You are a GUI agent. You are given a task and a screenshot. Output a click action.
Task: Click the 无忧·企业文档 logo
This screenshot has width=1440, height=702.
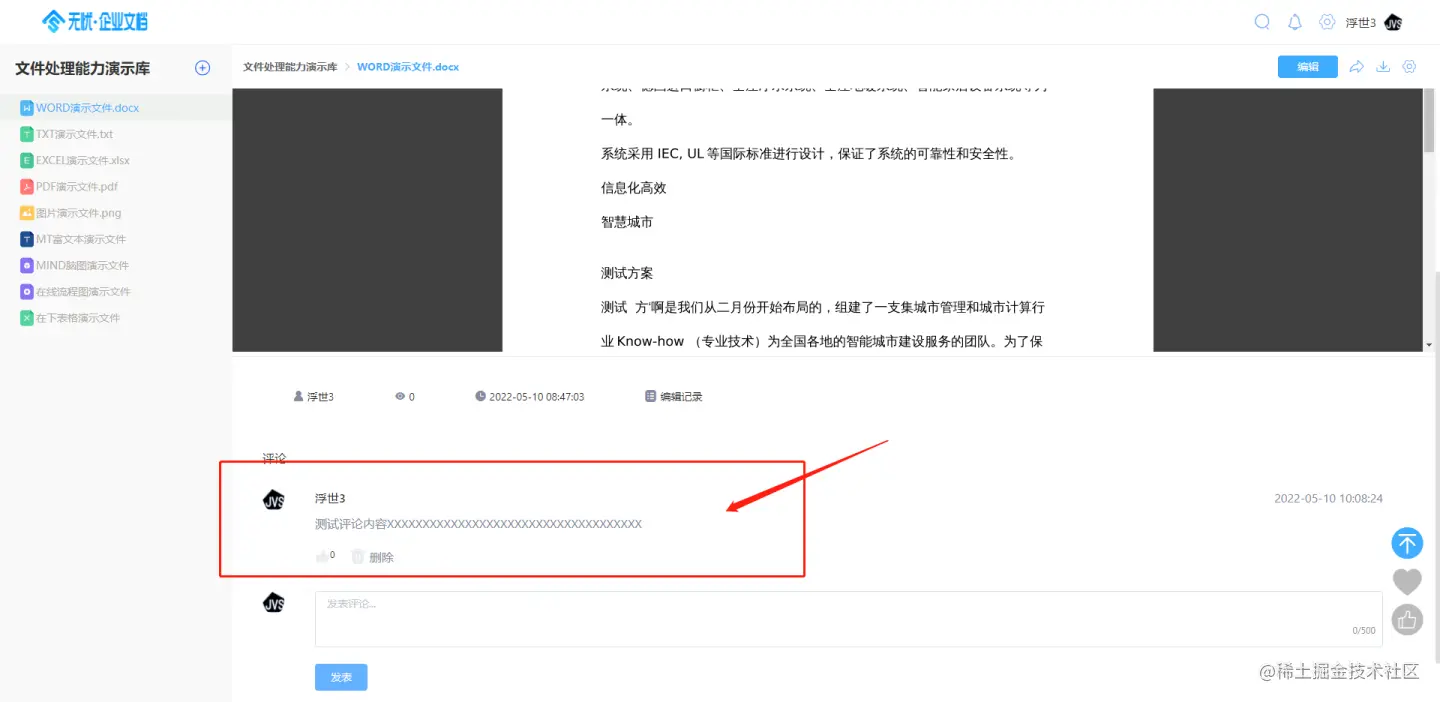point(95,21)
